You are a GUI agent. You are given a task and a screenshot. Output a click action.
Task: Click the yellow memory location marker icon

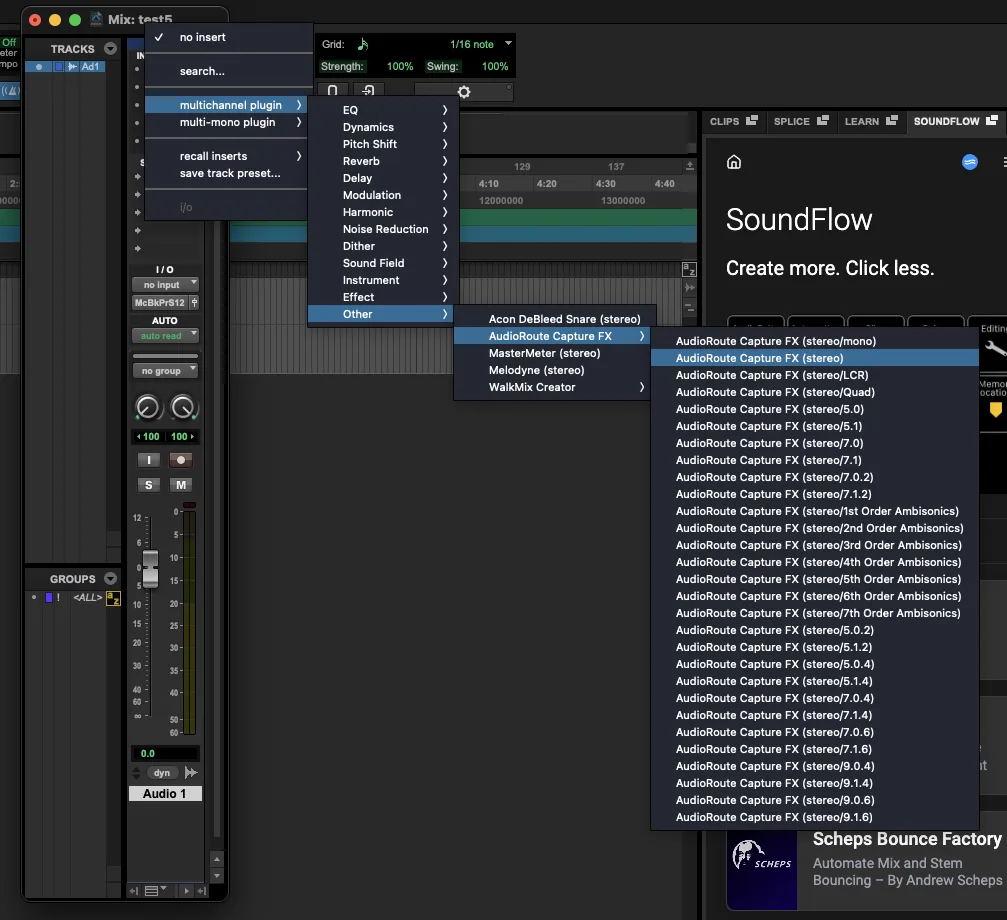[995, 410]
